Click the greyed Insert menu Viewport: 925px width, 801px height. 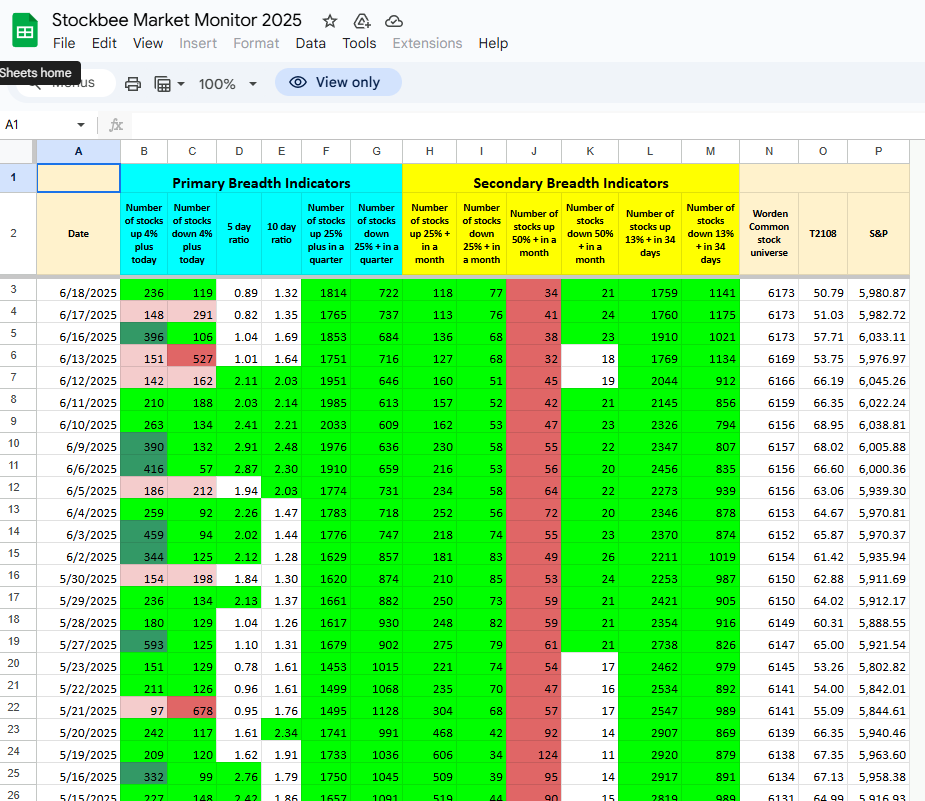point(198,44)
